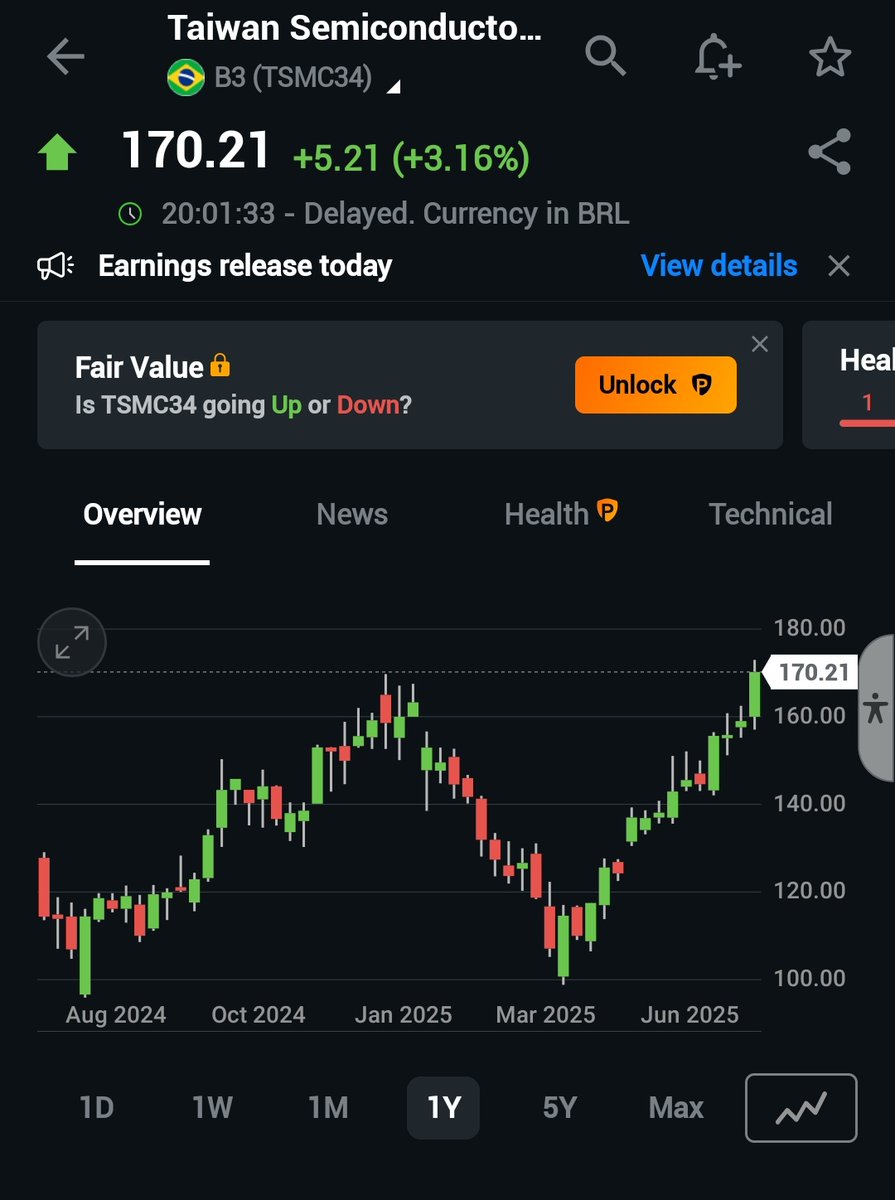This screenshot has width=895, height=1200.
Task: Tap the Jan 2025 axis label
Action: point(403,1014)
